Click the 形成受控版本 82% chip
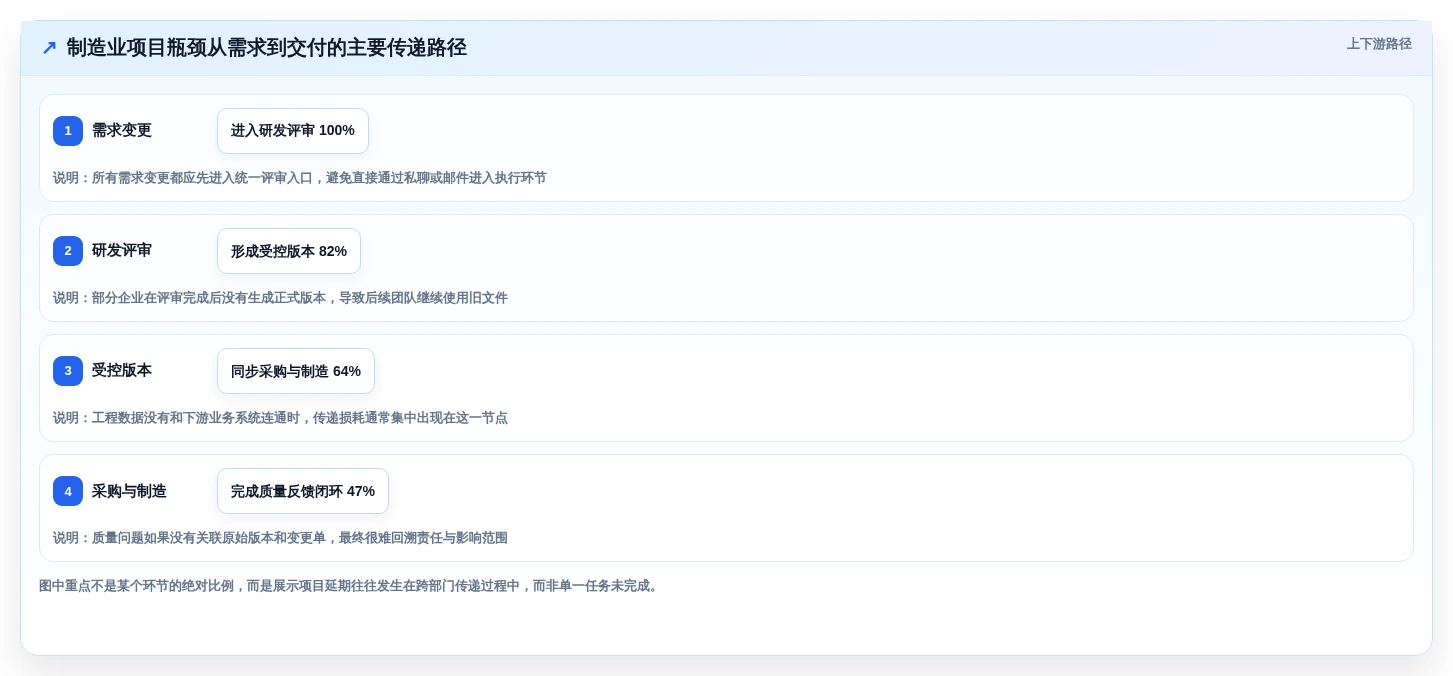The height and width of the screenshot is (676, 1453). point(289,251)
